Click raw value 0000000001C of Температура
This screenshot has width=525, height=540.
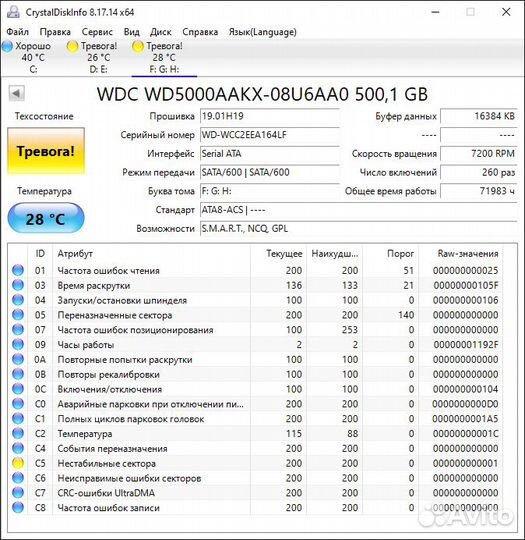[x=466, y=434]
